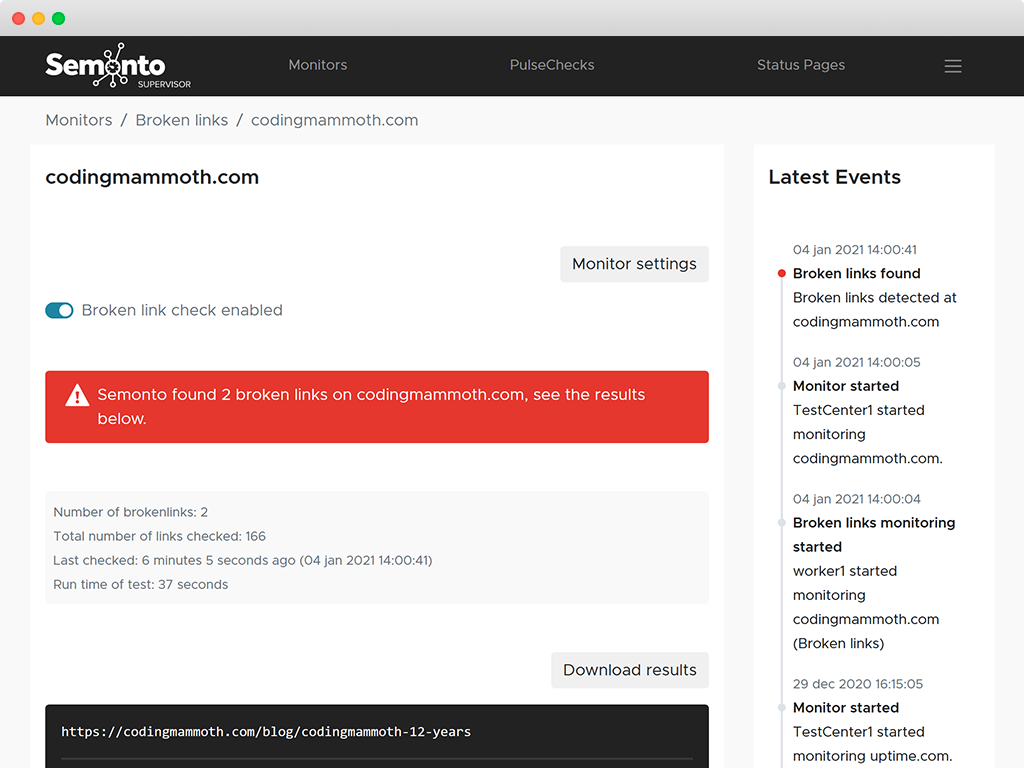Viewport: 1024px width, 768px height.
Task: Open the Monitors navigation item
Action: (317, 65)
